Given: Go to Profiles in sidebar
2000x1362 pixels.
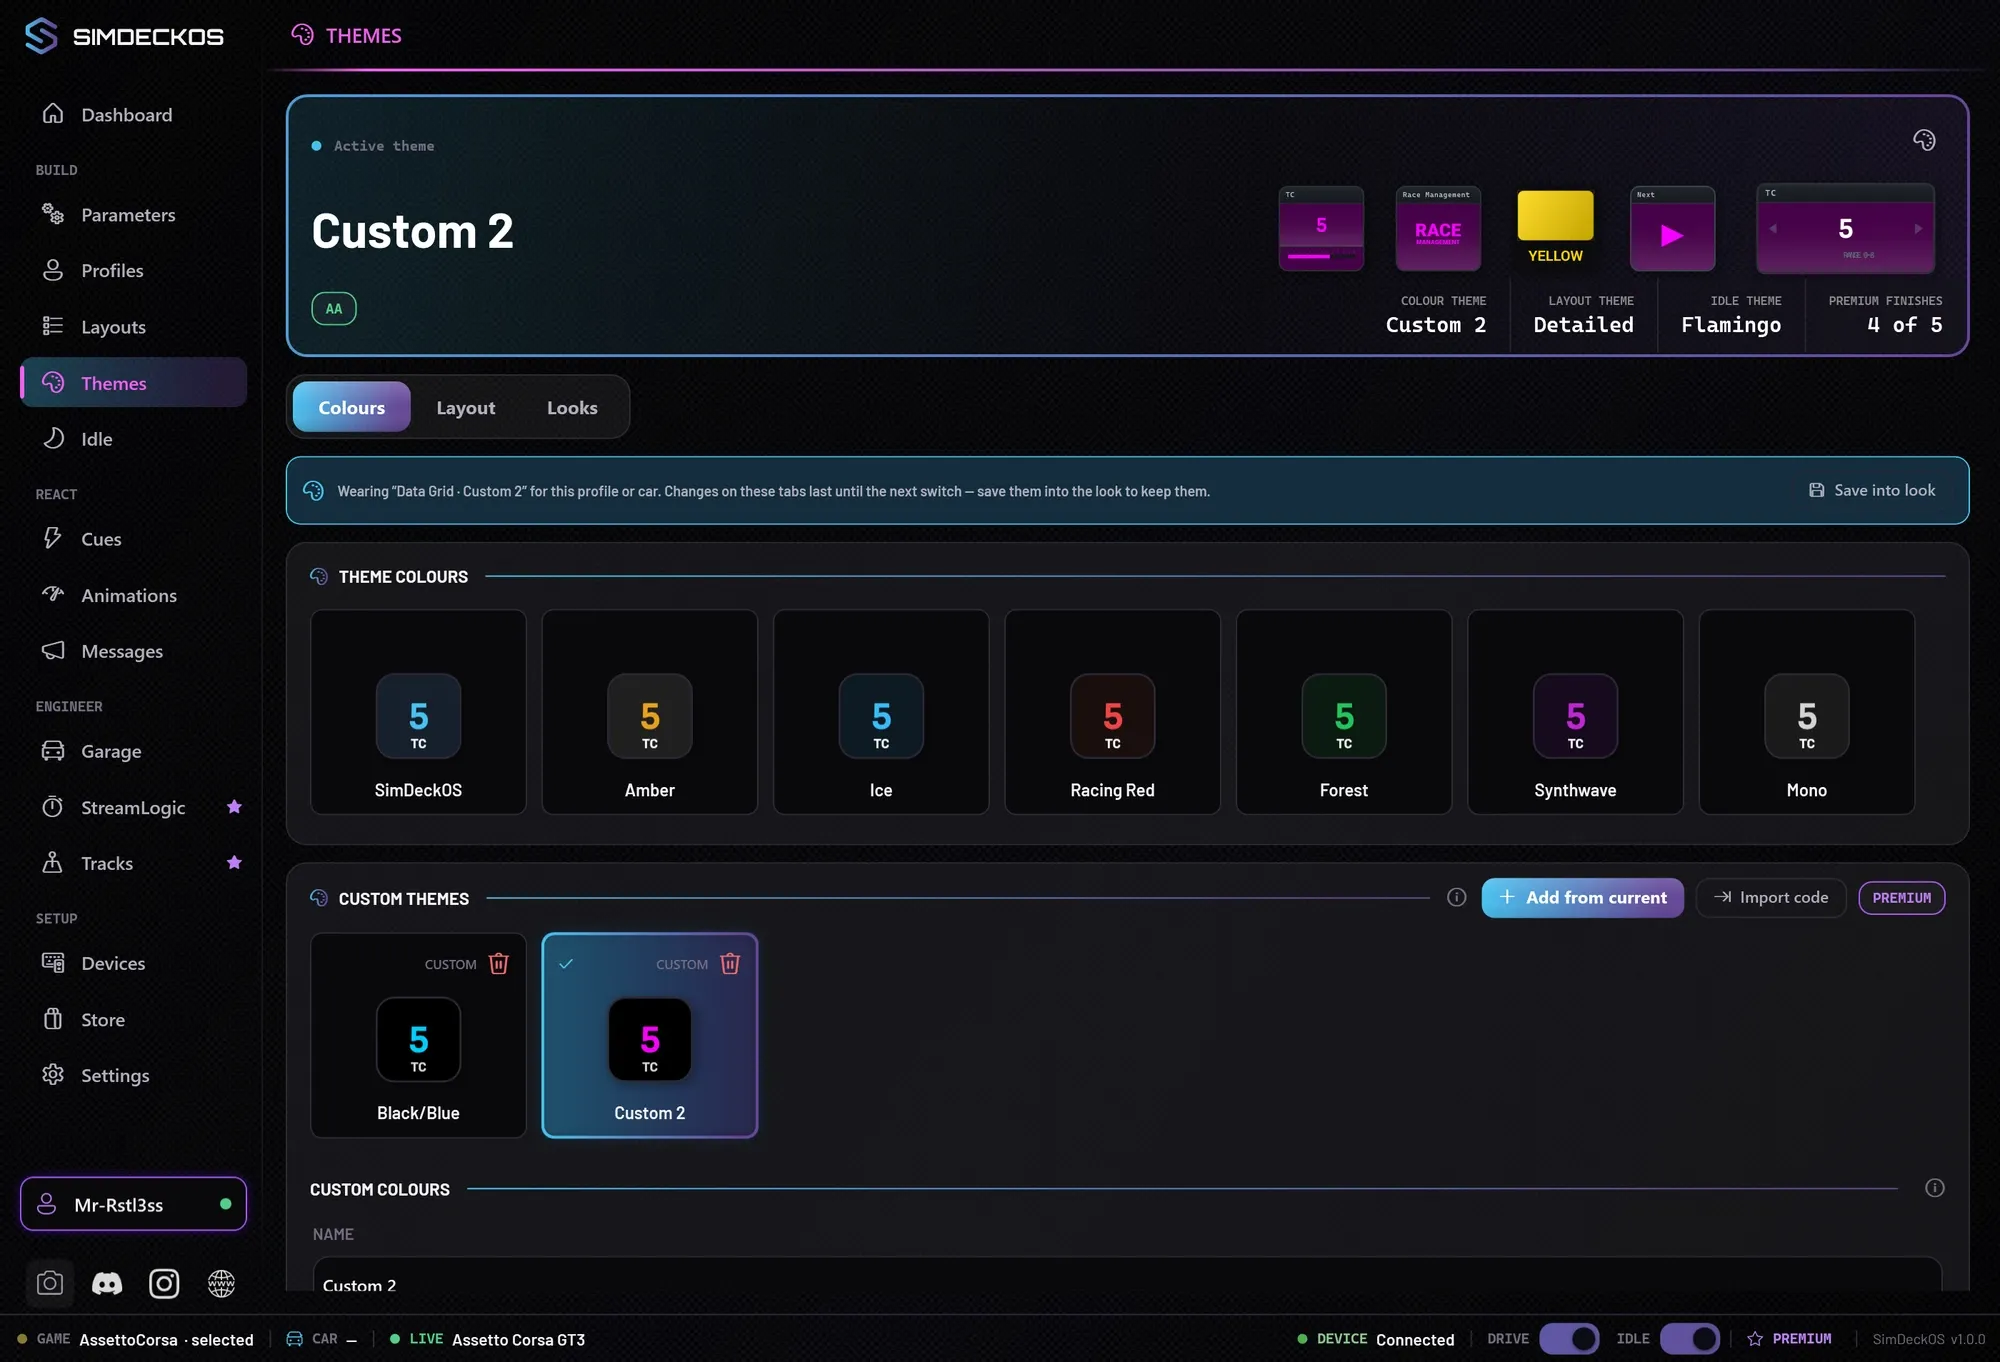Looking at the screenshot, I should (x=133, y=270).
